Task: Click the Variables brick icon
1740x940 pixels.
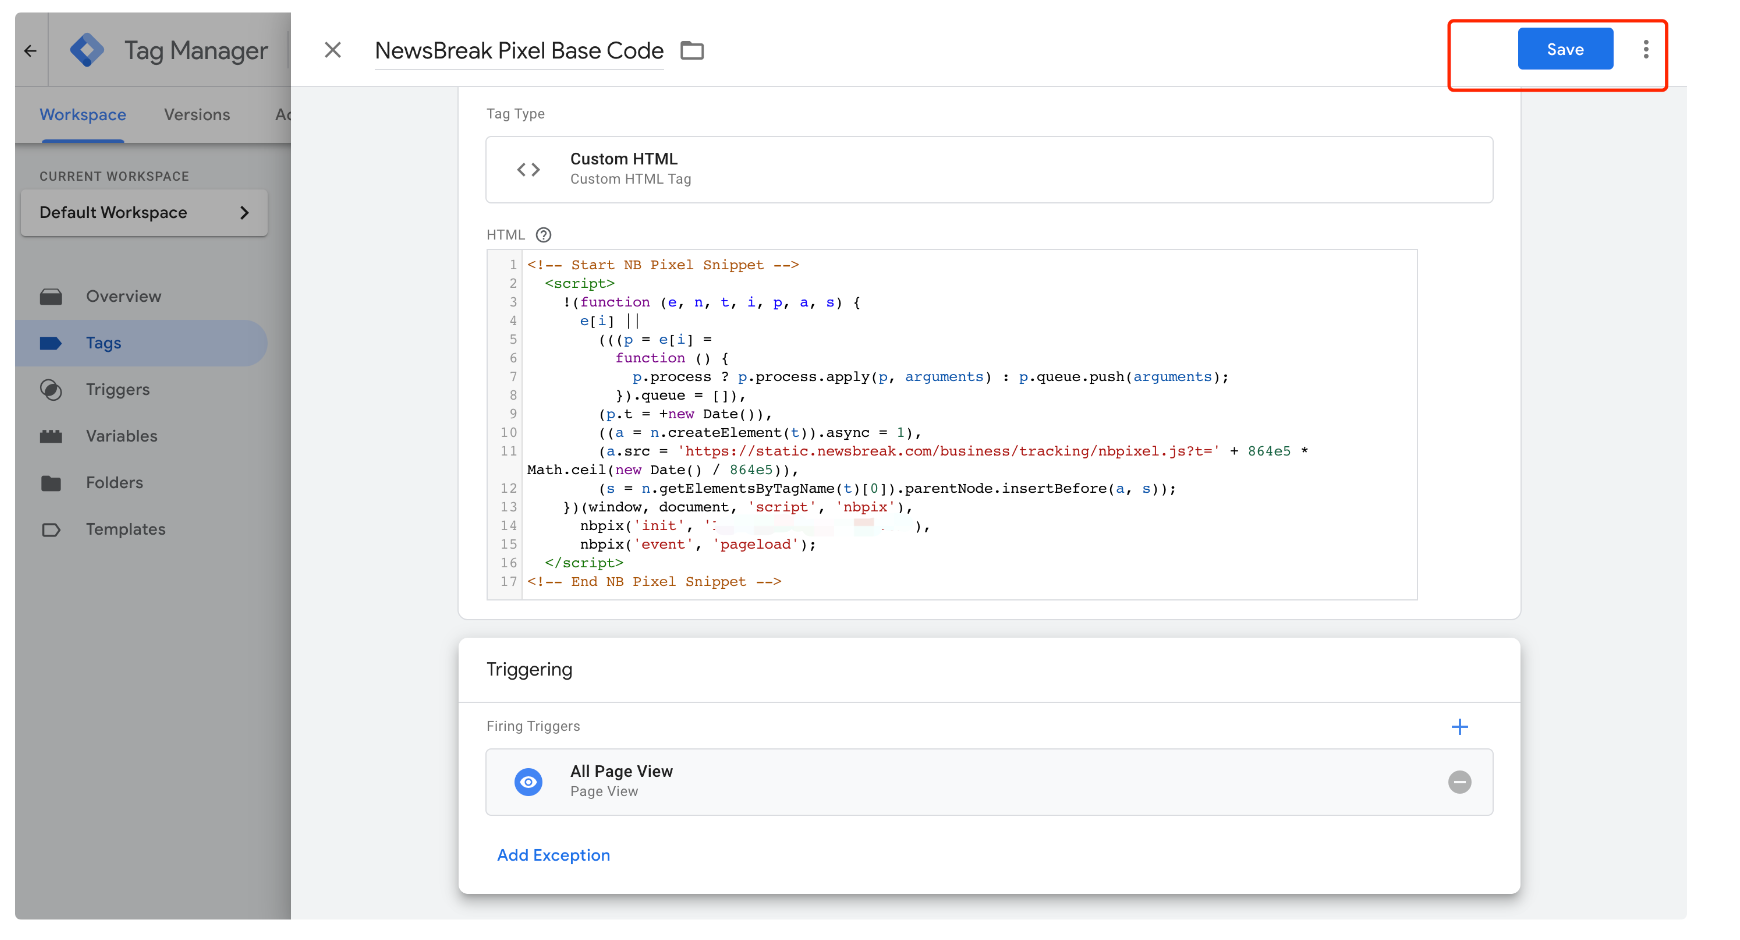Action: tap(51, 436)
